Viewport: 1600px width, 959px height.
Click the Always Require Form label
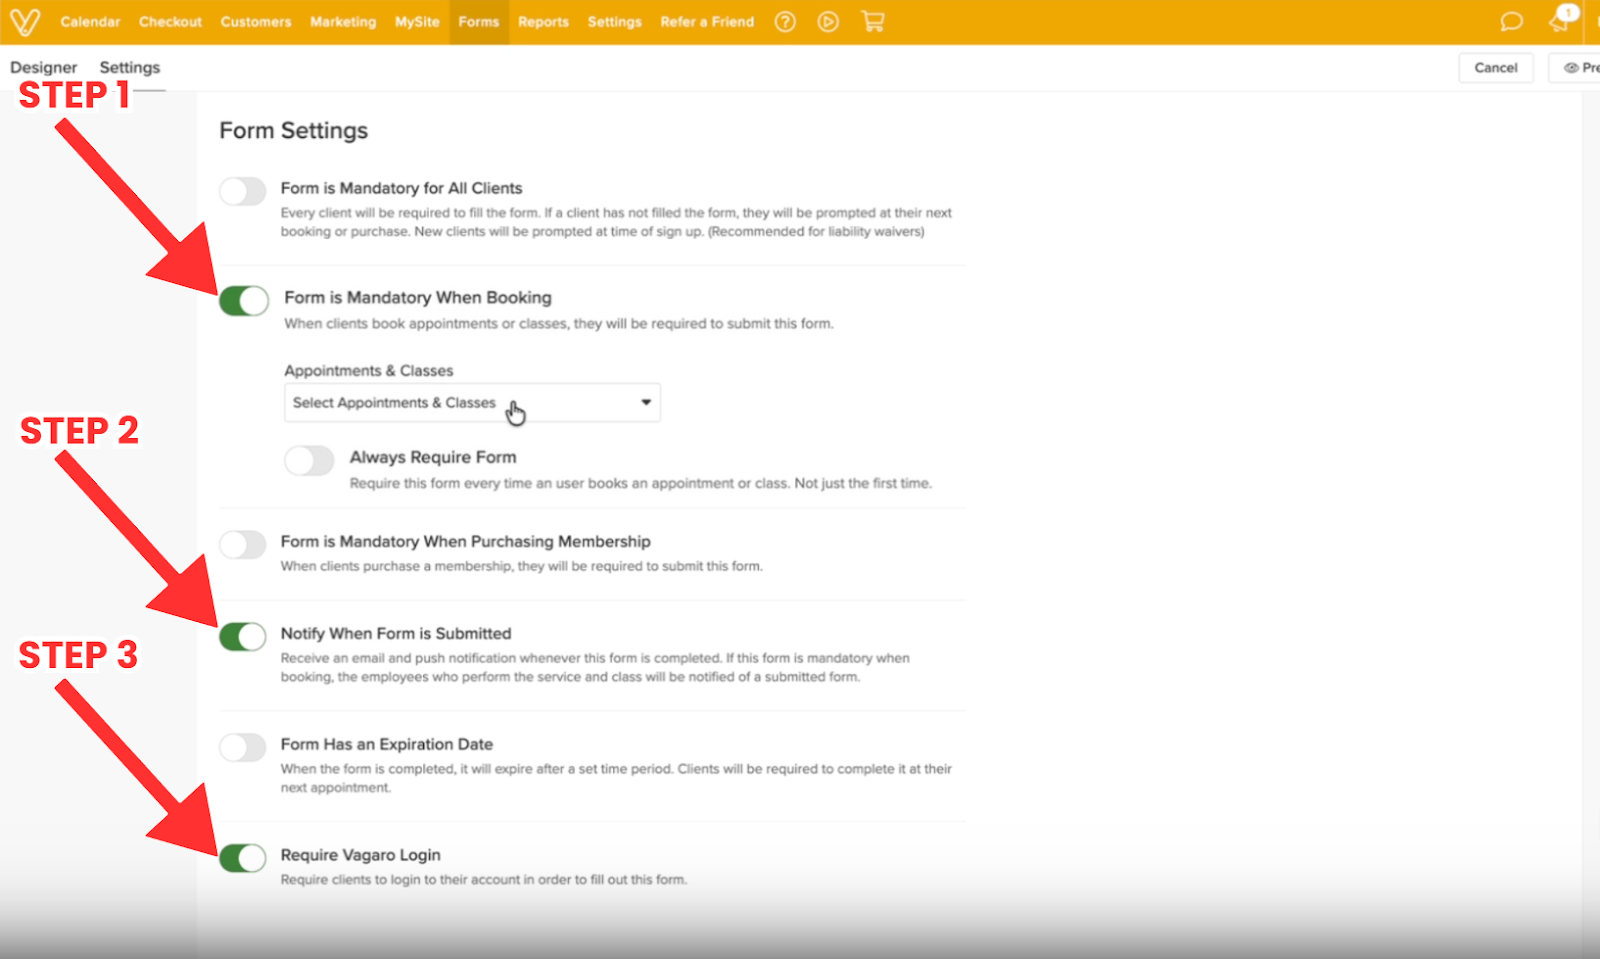coord(433,457)
